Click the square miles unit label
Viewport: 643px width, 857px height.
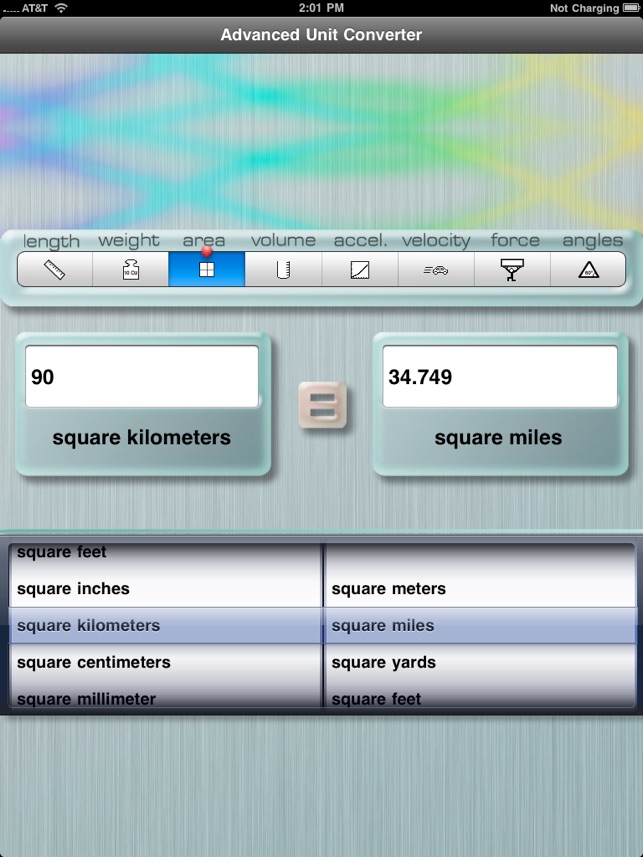498,438
